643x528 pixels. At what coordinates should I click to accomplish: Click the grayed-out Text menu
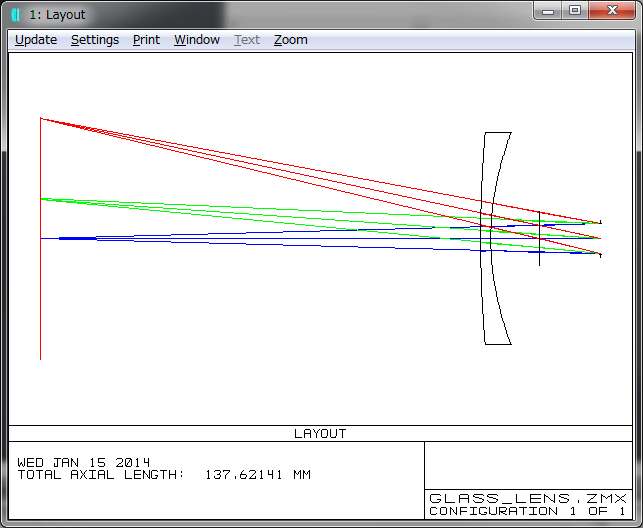tap(247, 40)
